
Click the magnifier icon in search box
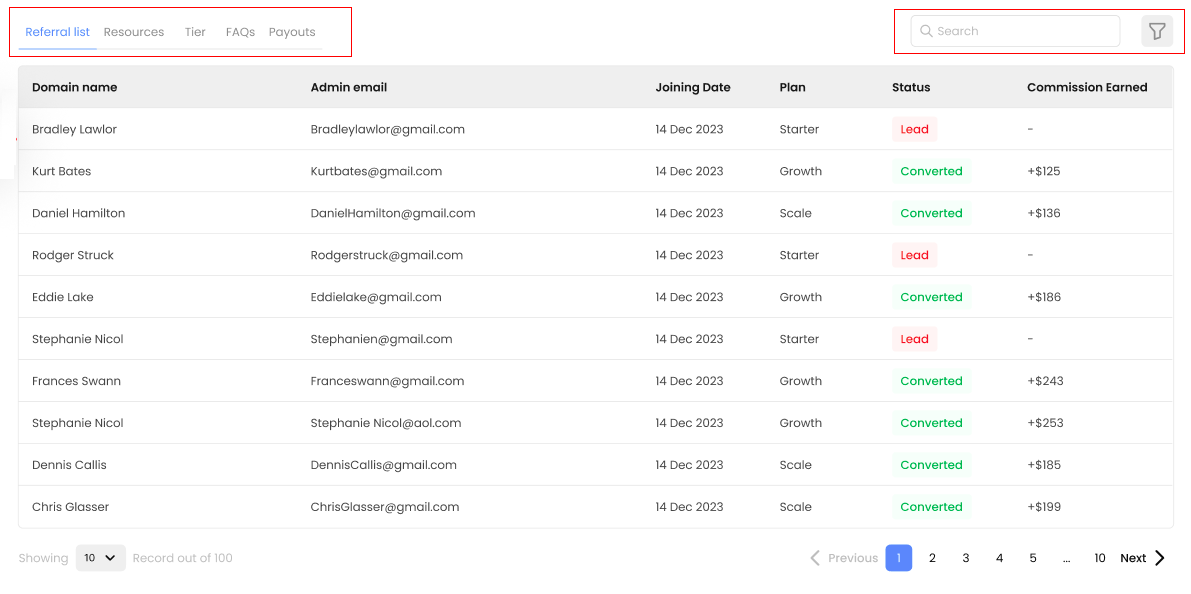(x=926, y=31)
